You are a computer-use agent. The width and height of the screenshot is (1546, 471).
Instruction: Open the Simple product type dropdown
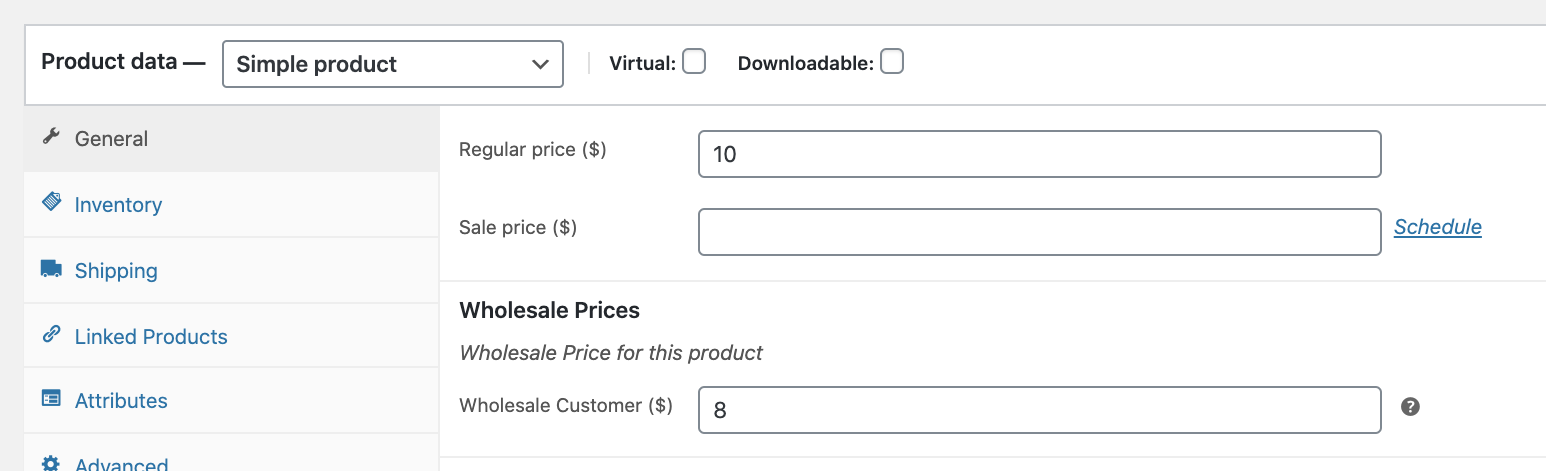392,64
